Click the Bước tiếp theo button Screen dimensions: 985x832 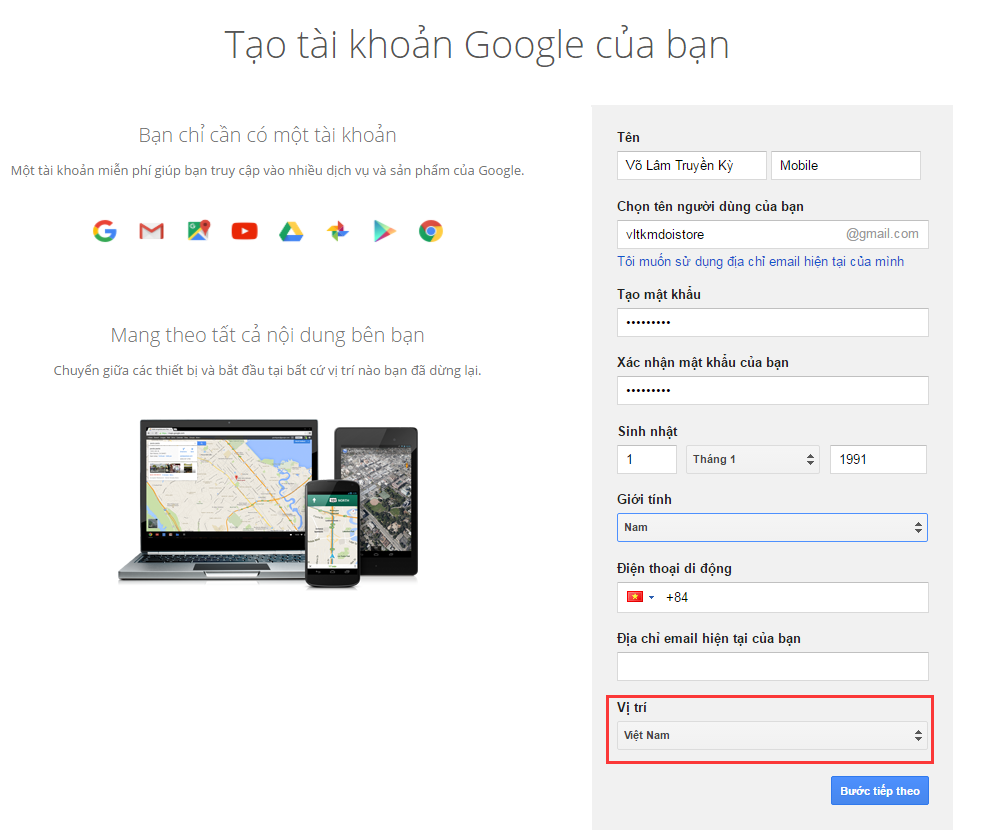[879, 791]
